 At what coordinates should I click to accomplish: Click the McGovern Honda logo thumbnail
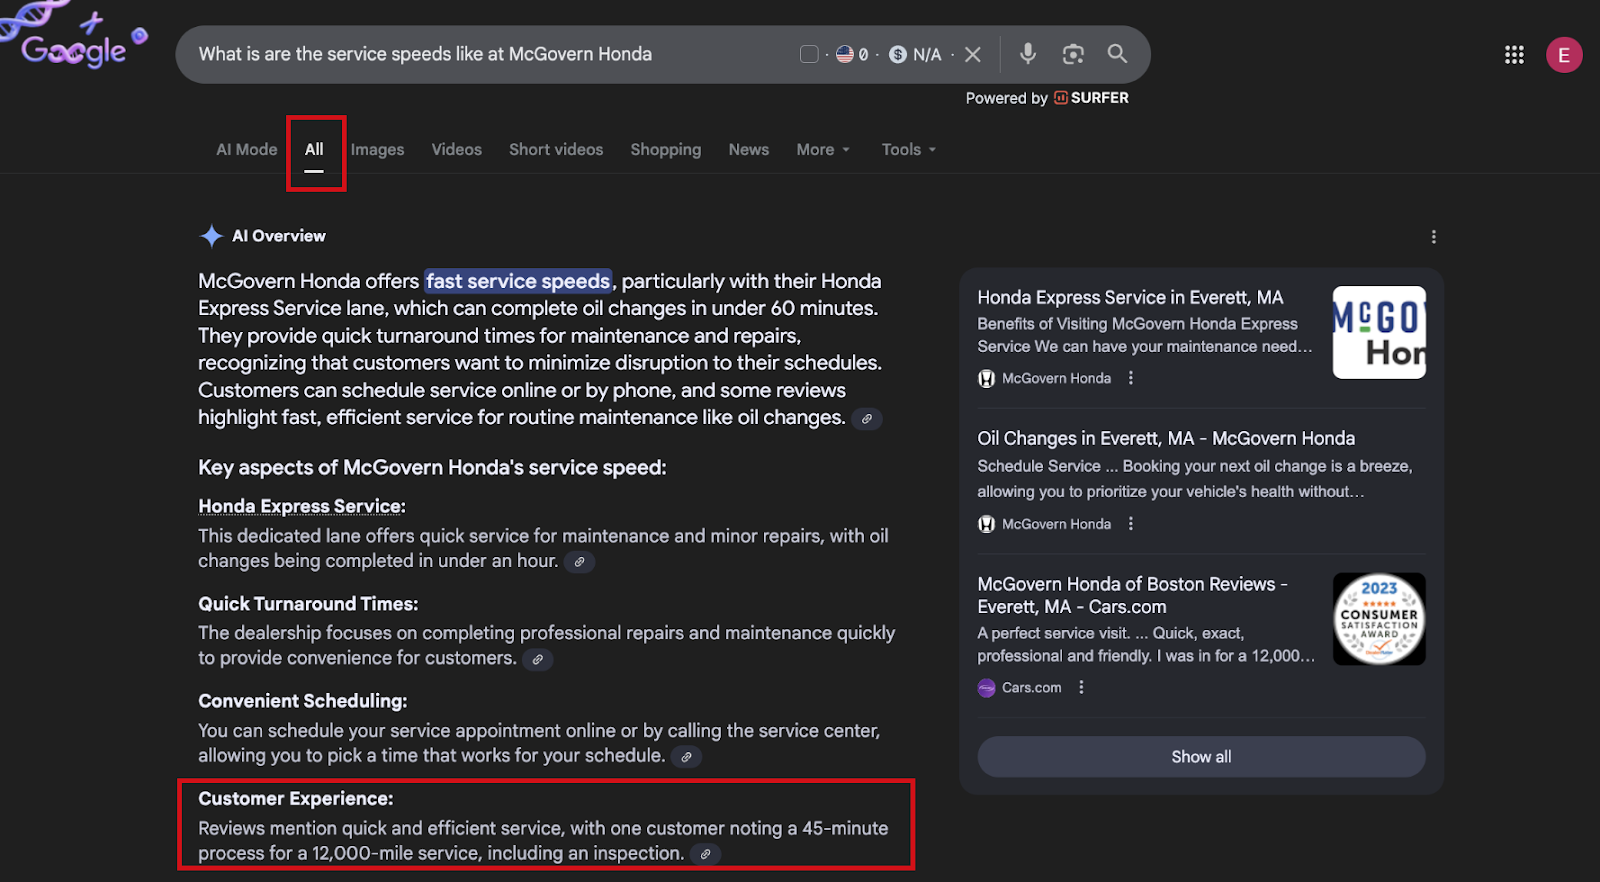[1379, 332]
